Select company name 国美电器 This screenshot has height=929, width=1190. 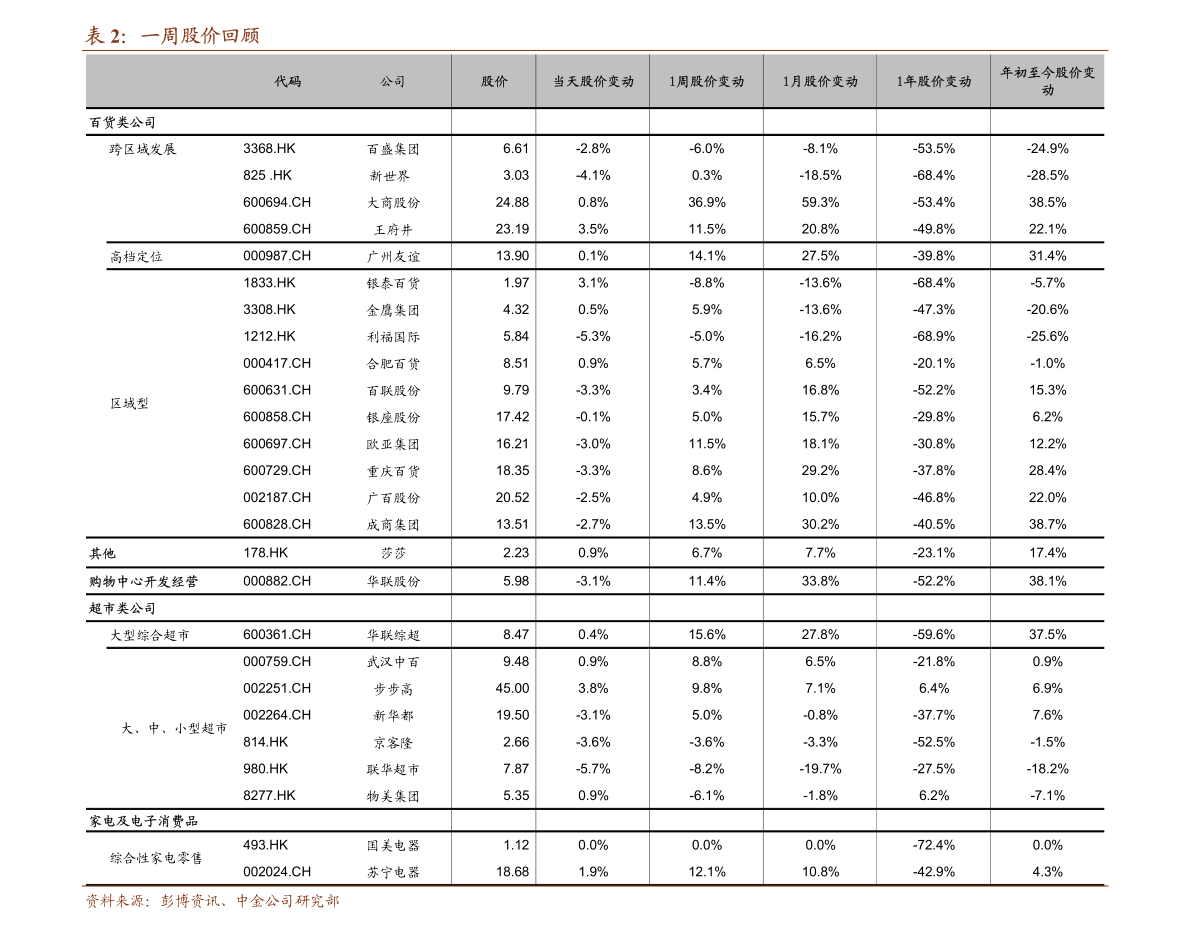pyautogui.click(x=393, y=846)
